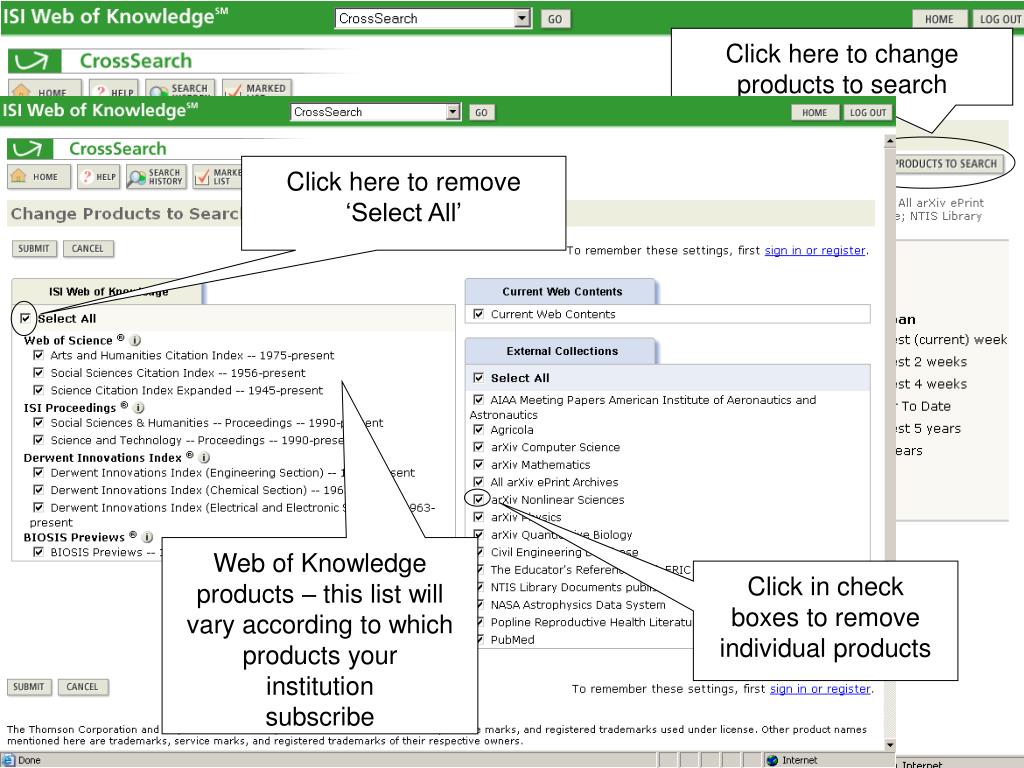Select the External Collections tab

point(562,351)
